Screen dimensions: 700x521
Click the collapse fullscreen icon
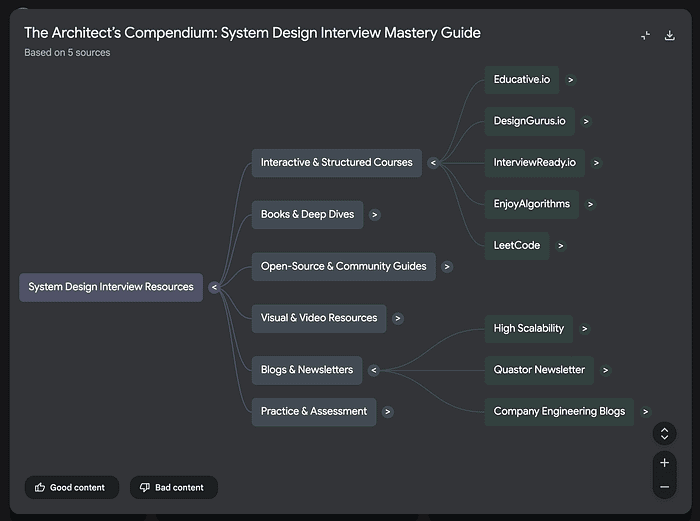pyautogui.click(x=645, y=35)
